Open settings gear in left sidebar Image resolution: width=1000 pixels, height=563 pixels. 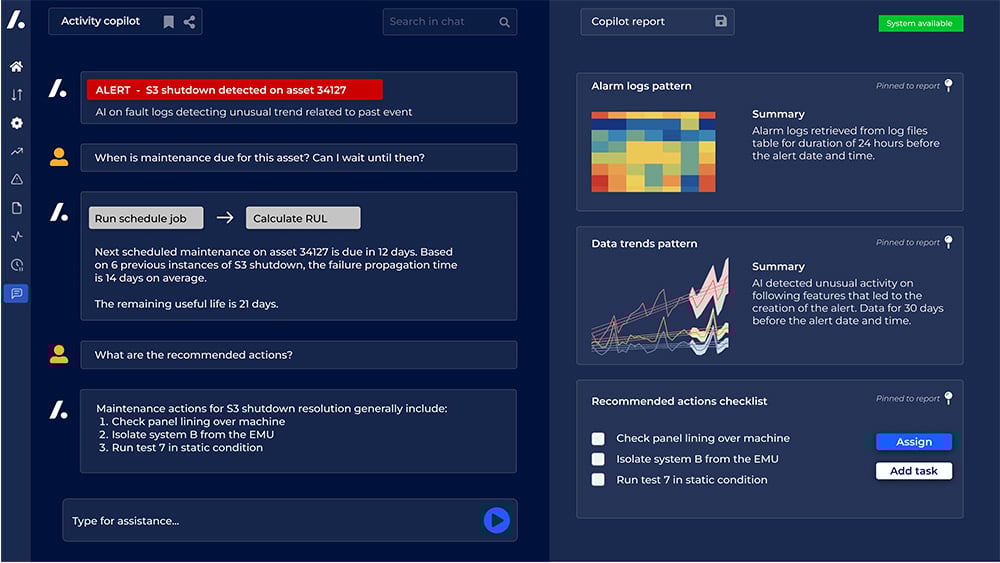point(16,123)
